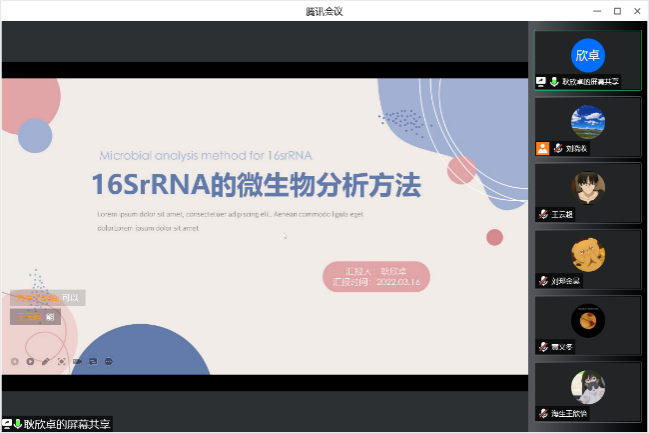649x433 pixels.
Task: Maximize the 腾讯会议 window
Action: (x=616, y=11)
